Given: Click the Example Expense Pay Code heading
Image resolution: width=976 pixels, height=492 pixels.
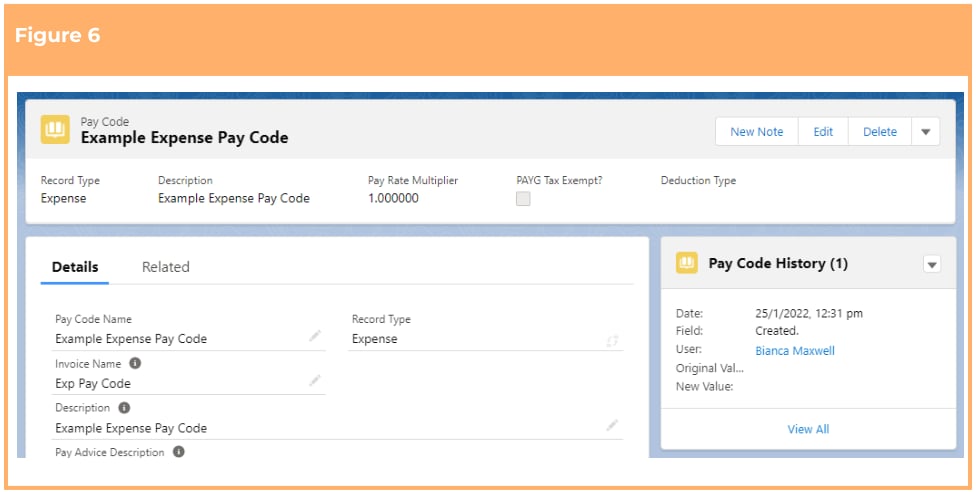Looking at the screenshot, I should tap(184, 138).
